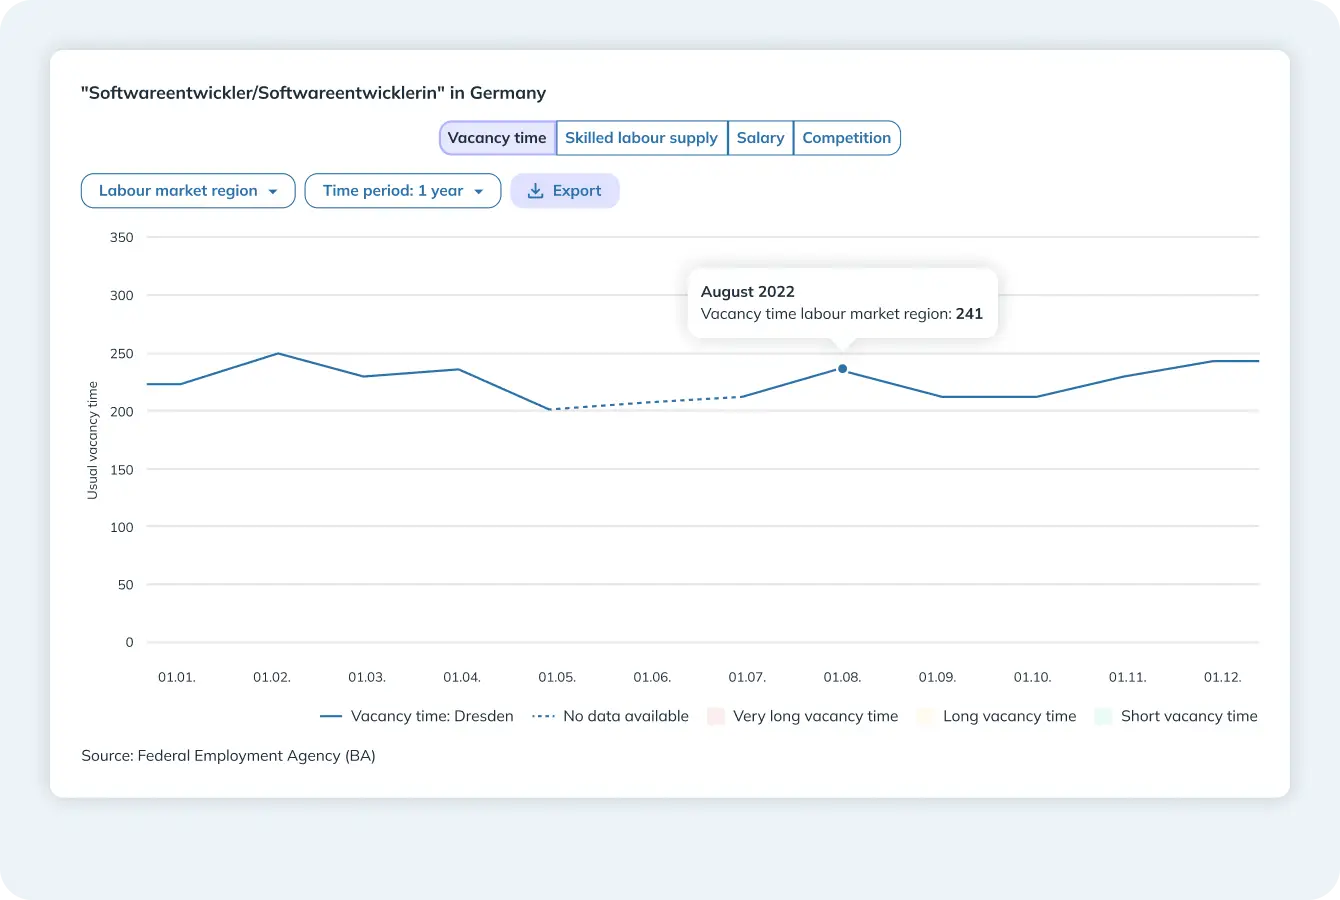The width and height of the screenshot is (1340, 900).
Task: Click the download icon in Export button
Action: pos(535,191)
